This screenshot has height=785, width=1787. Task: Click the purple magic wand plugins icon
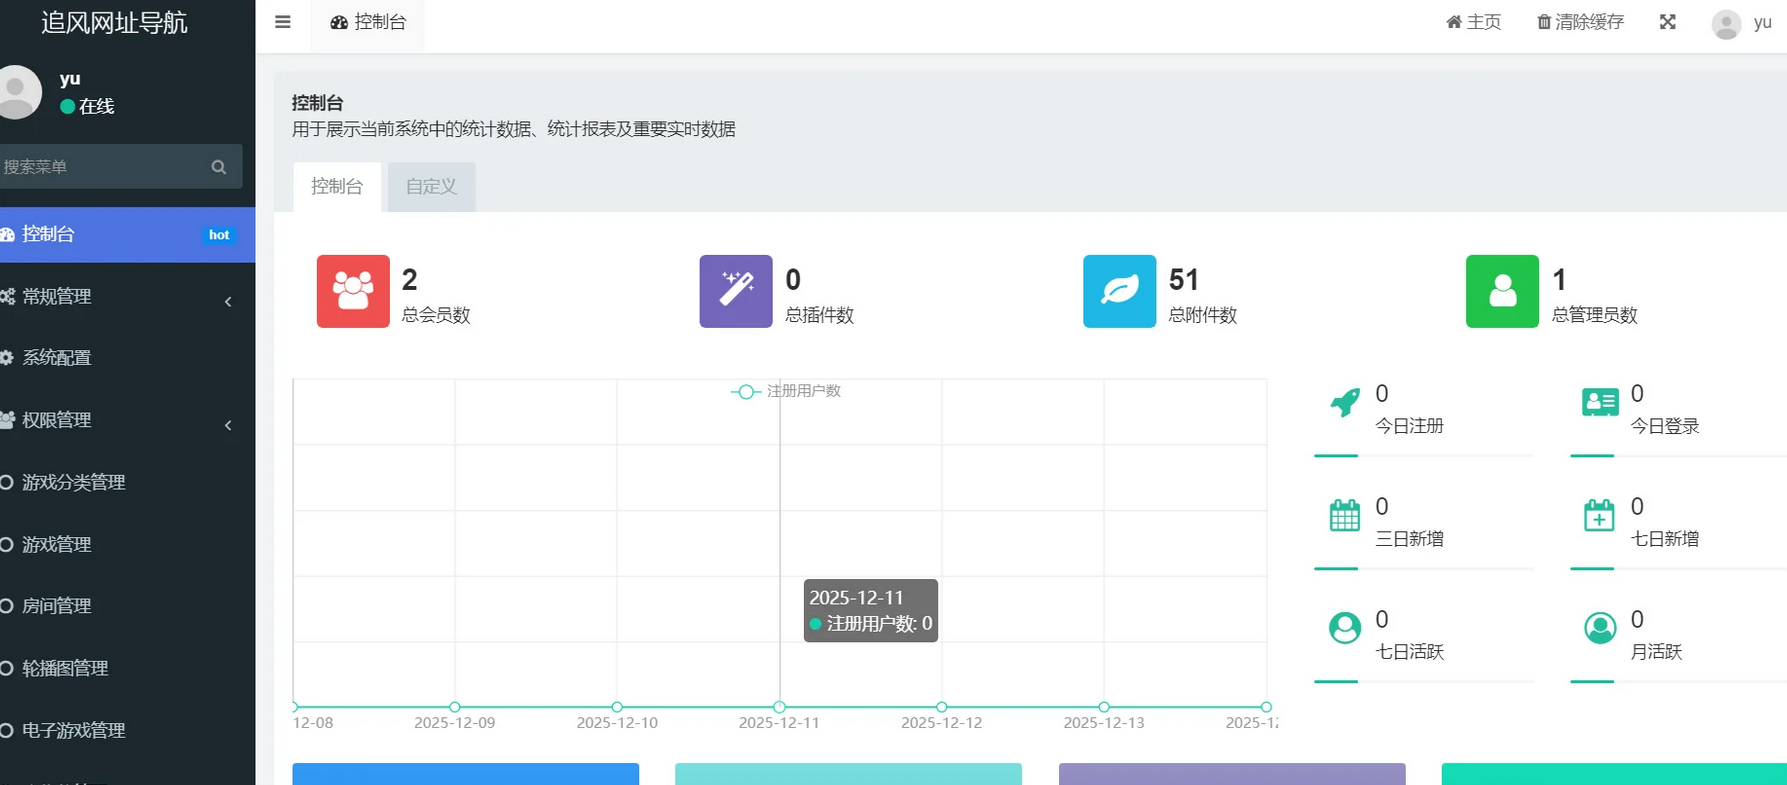click(x=736, y=291)
